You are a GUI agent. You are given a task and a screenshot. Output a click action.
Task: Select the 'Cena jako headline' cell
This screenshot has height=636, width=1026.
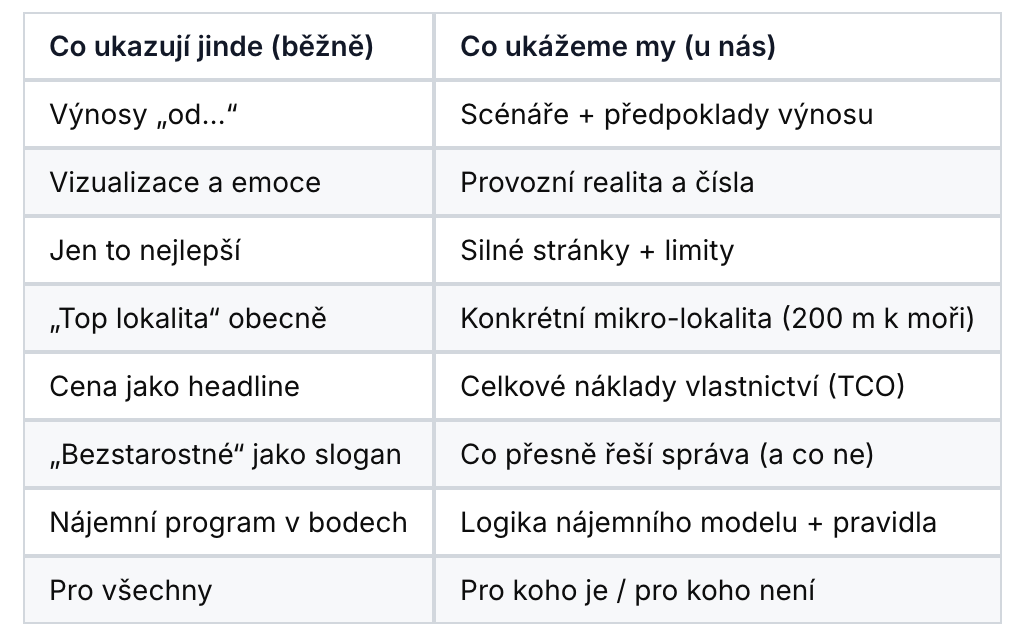174,387
